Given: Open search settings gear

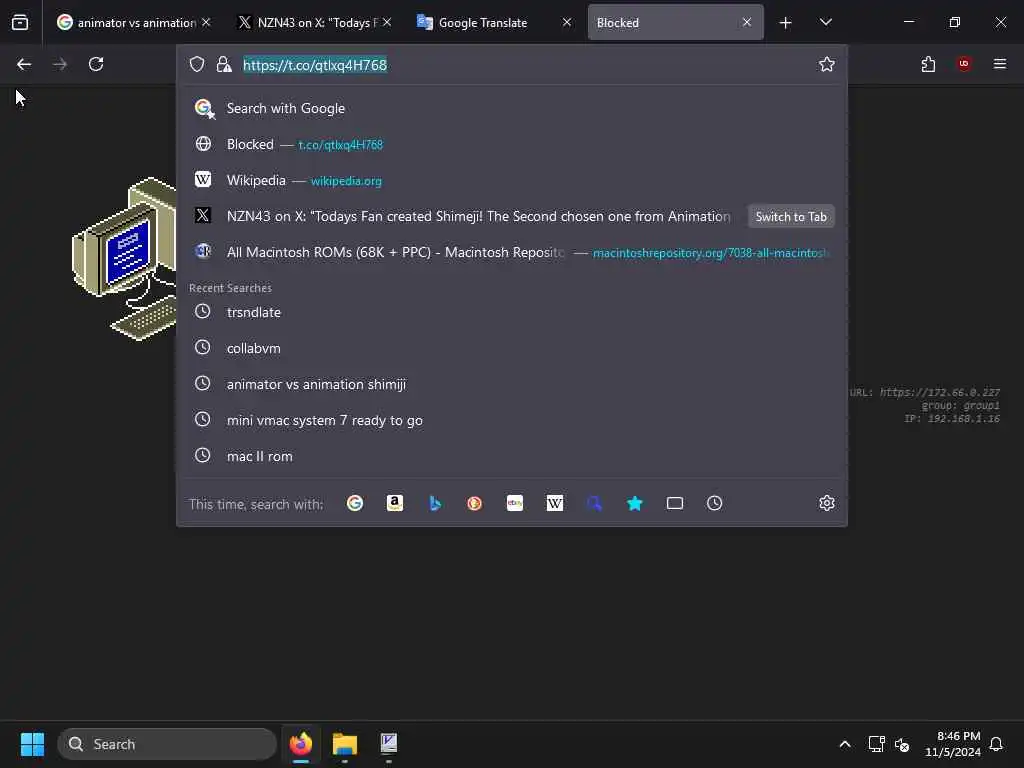Looking at the screenshot, I should [827, 503].
